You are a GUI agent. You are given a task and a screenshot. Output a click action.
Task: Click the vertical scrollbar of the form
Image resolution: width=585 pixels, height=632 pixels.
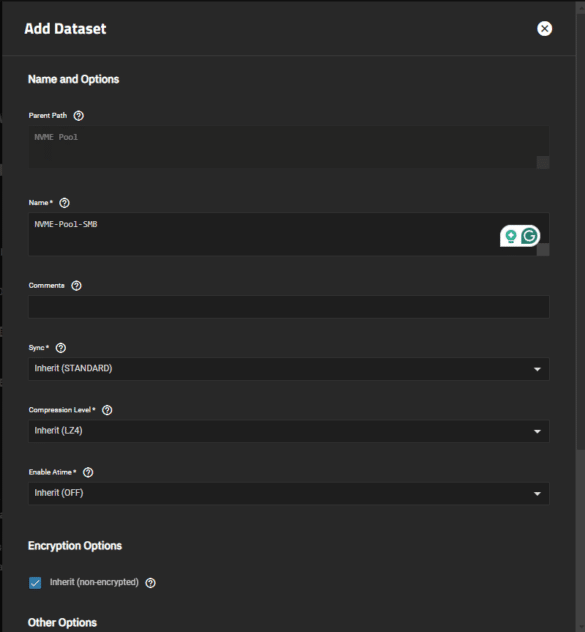(580, 226)
